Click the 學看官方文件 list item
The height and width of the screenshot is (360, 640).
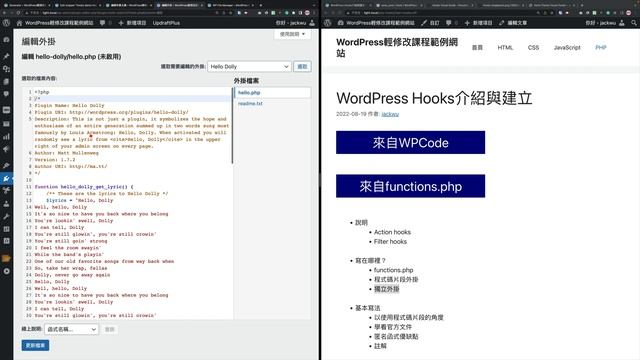point(393,327)
